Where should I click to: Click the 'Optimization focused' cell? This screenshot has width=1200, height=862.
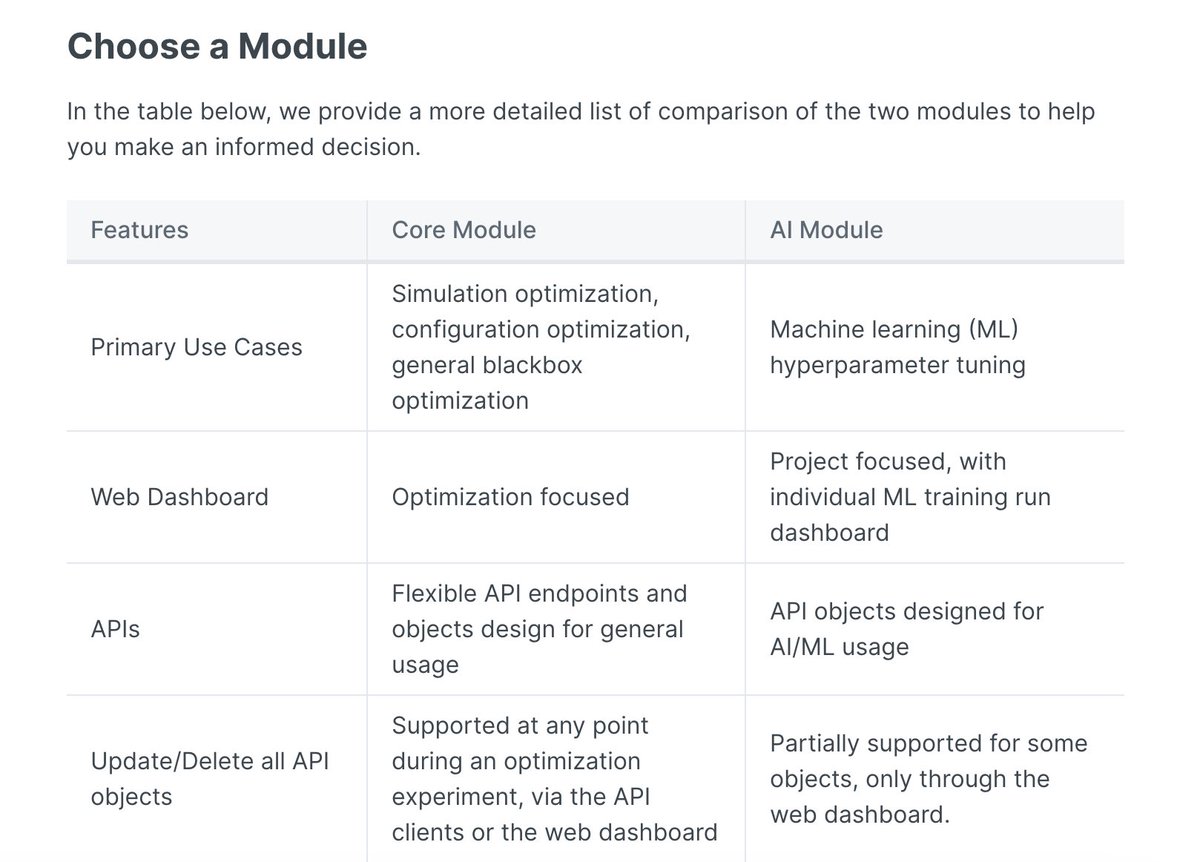[x=510, y=497]
